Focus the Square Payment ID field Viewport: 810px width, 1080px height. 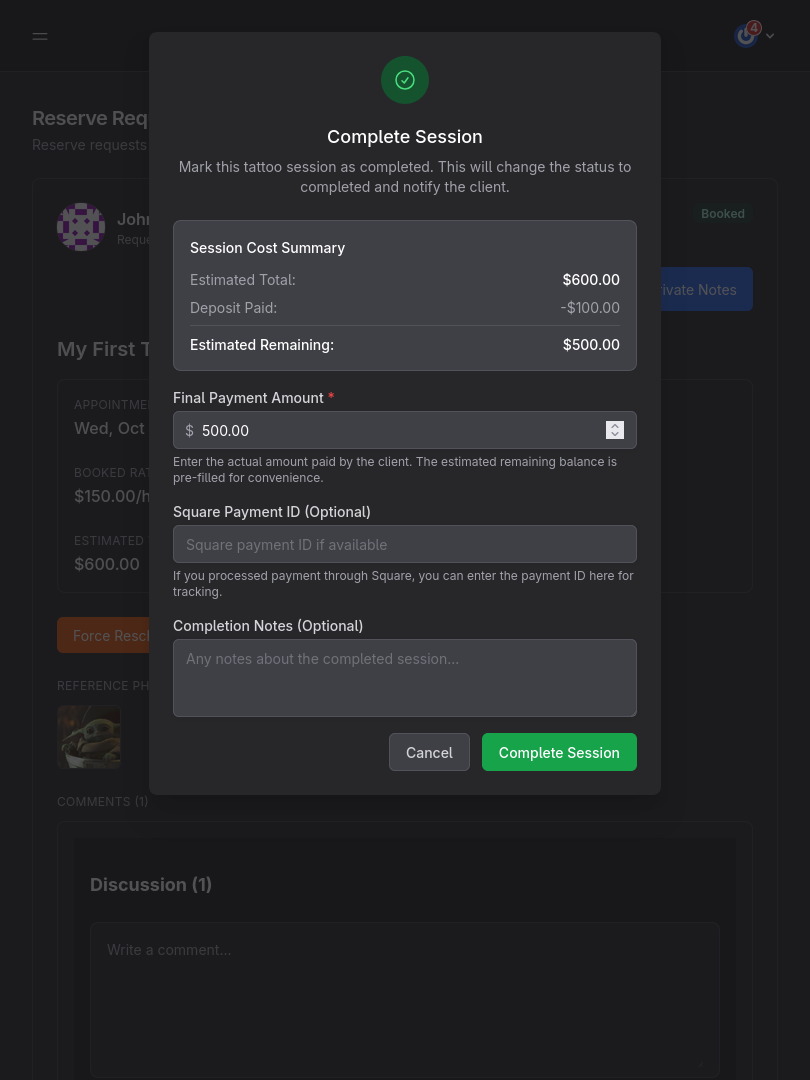pyautogui.click(x=405, y=544)
